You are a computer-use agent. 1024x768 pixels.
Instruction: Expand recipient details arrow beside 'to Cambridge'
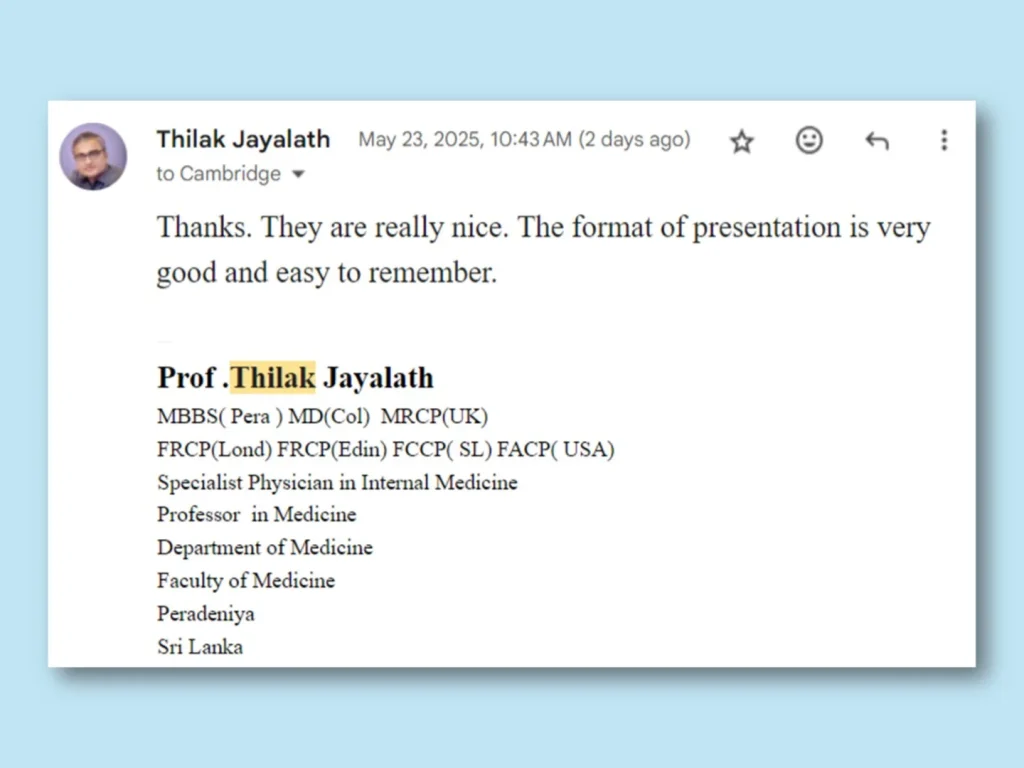coord(298,174)
